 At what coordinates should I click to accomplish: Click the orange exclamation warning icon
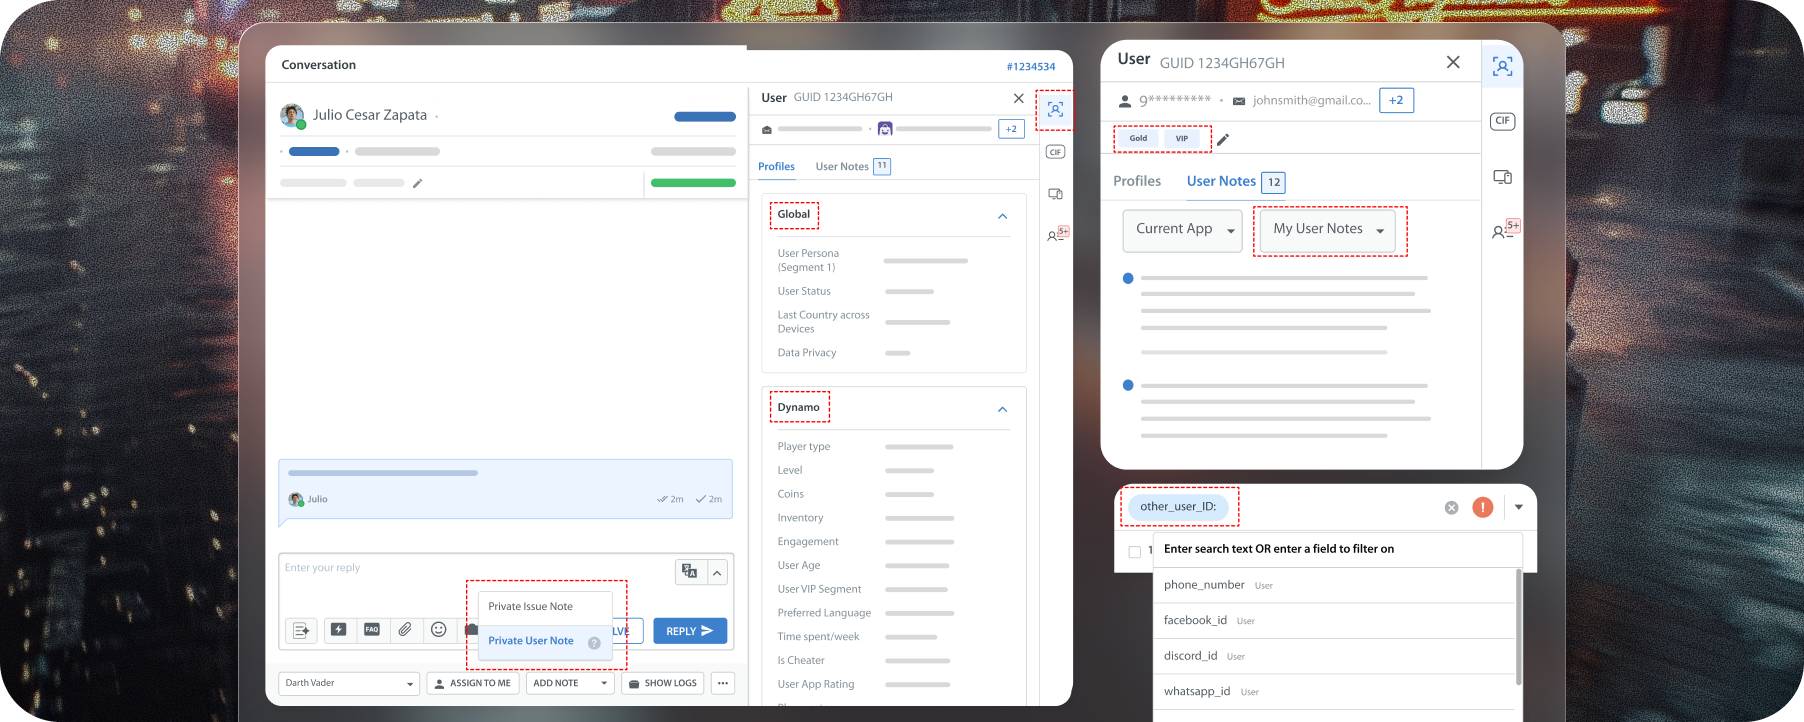1482,508
